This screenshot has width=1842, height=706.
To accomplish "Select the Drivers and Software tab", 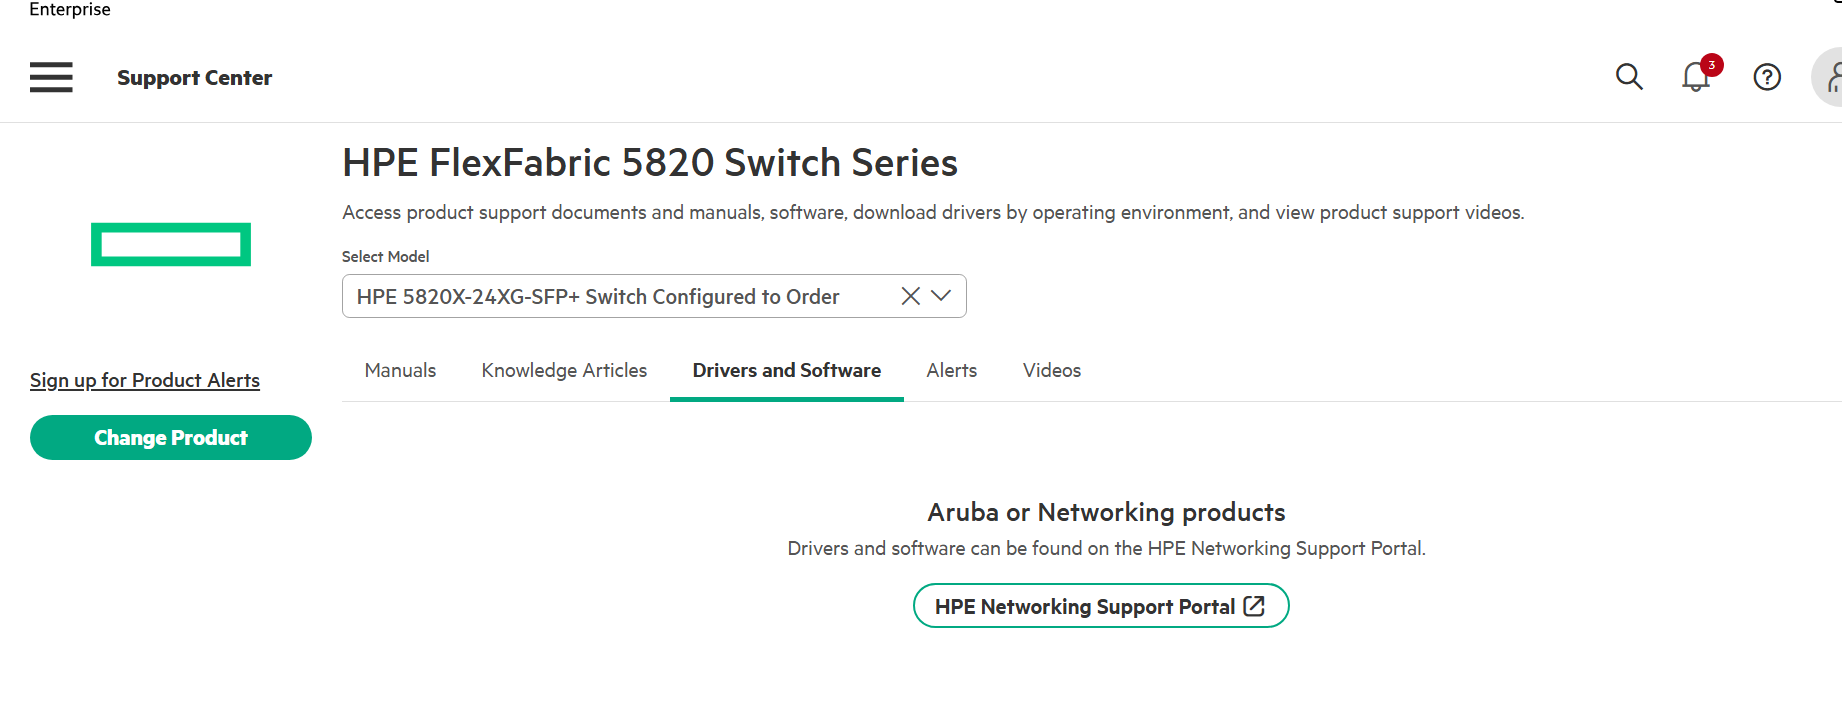I will coord(786,371).
